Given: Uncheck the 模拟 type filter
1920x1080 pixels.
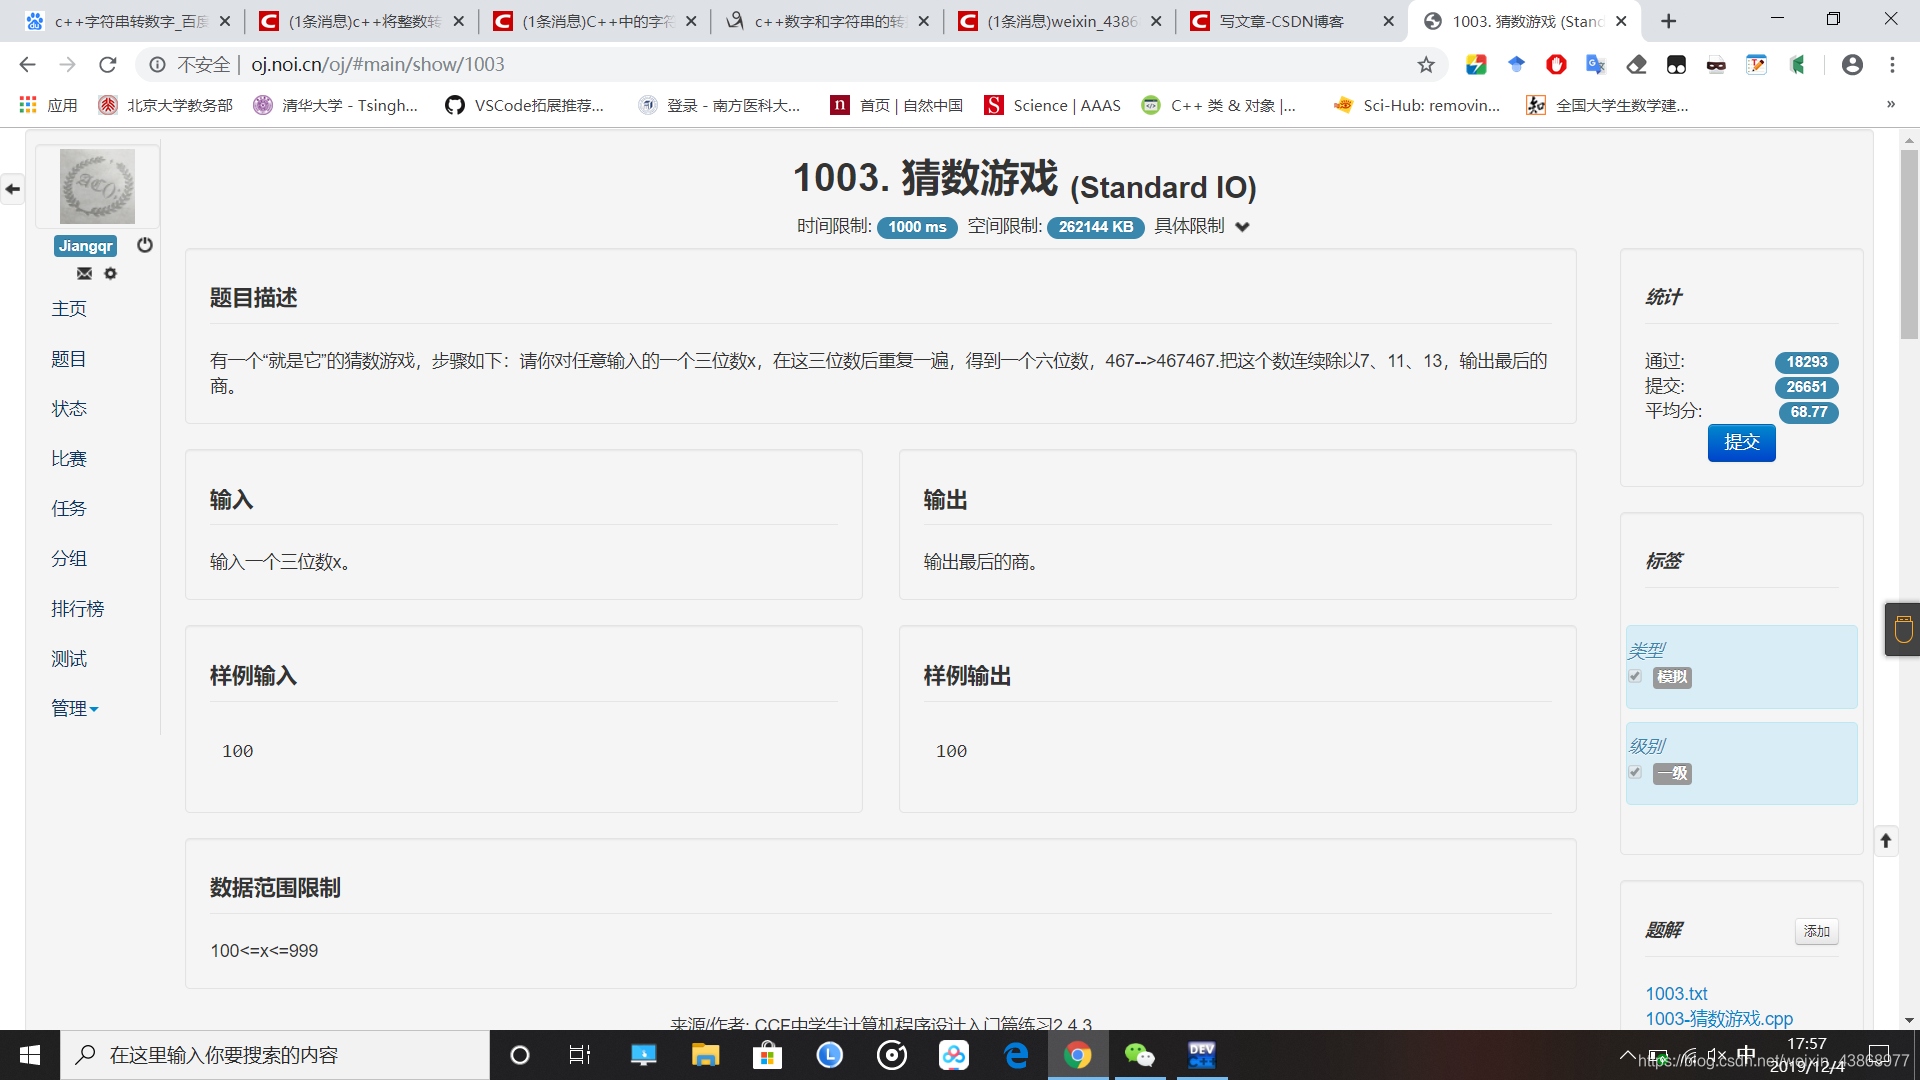Looking at the screenshot, I should click(x=1636, y=677).
